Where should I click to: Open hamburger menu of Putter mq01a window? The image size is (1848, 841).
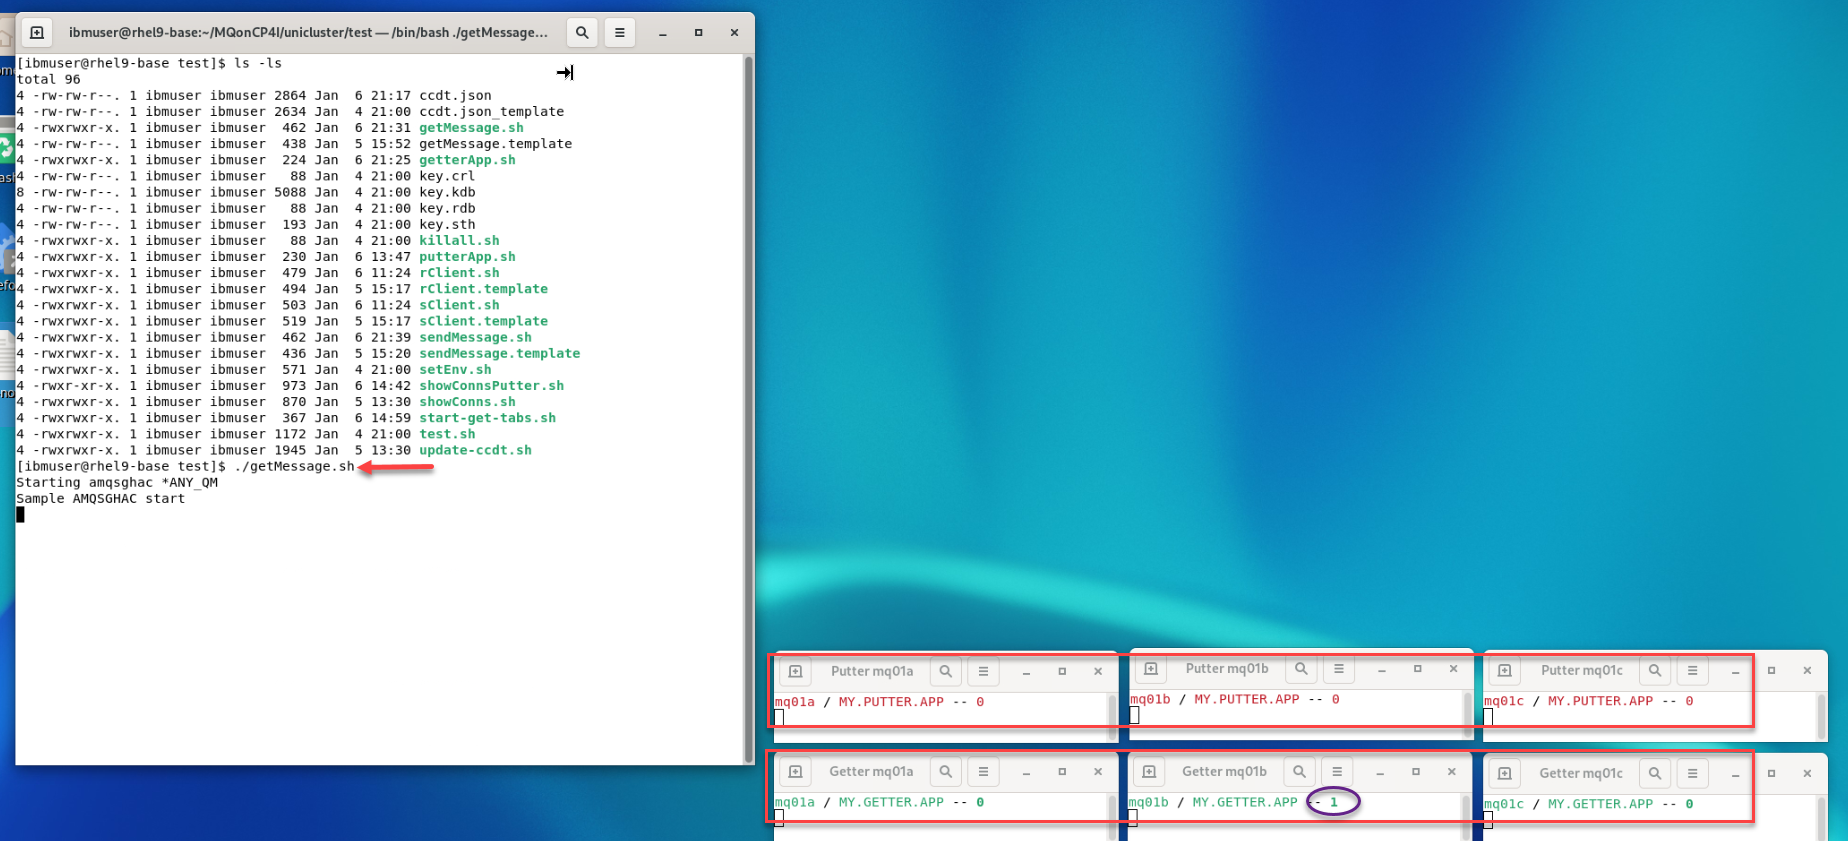coord(984,672)
